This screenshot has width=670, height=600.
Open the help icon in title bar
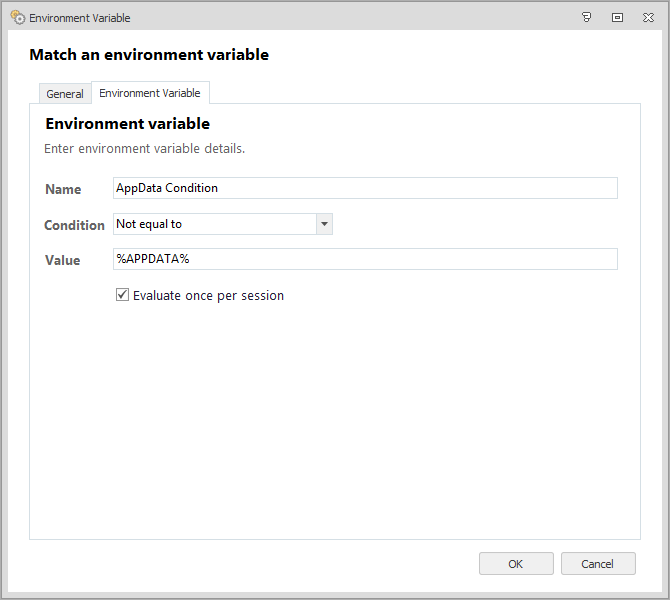(587, 17)
